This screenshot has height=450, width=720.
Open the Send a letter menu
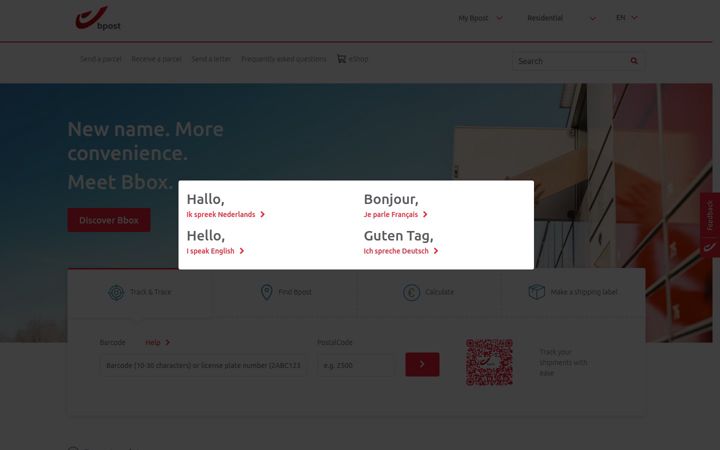point(211,59)
